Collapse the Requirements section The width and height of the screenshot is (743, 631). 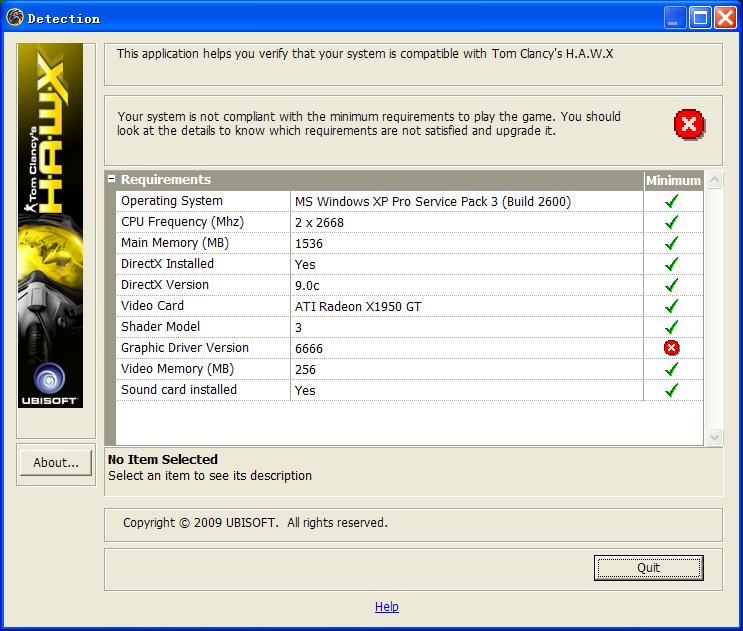tap(111, 179)
